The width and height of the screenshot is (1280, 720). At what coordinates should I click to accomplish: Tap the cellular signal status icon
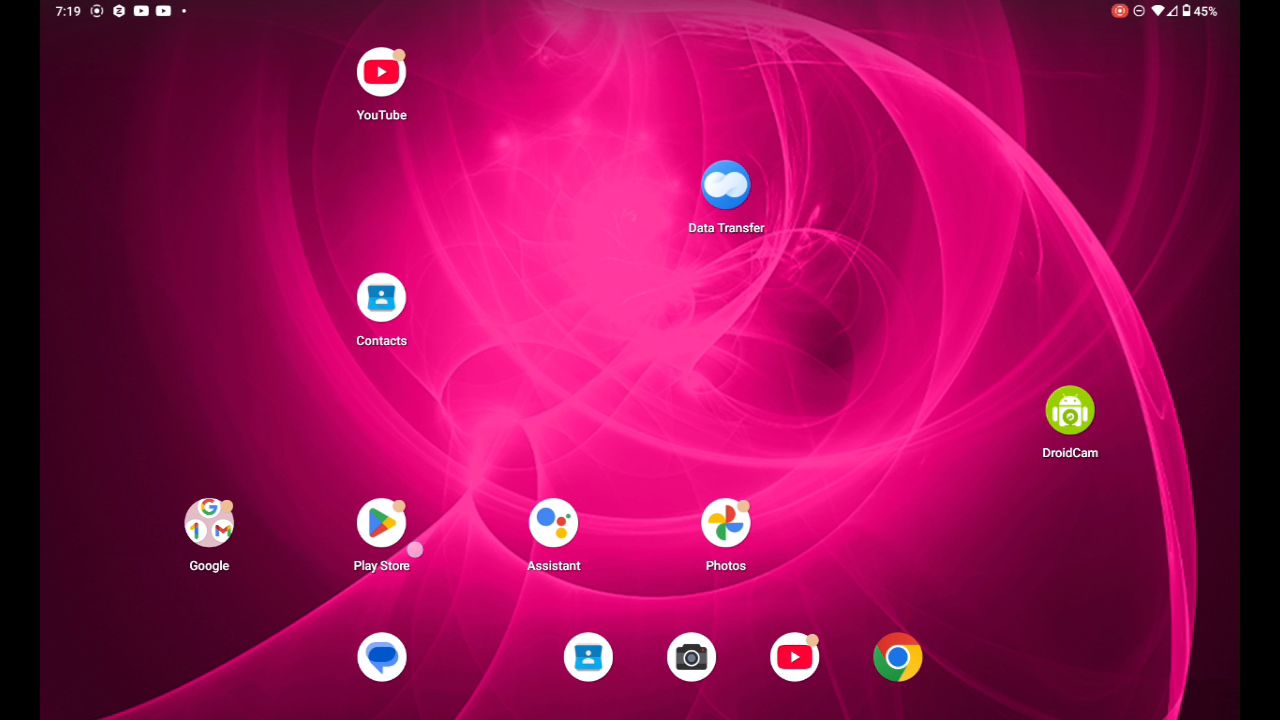tap(1172, 11)
